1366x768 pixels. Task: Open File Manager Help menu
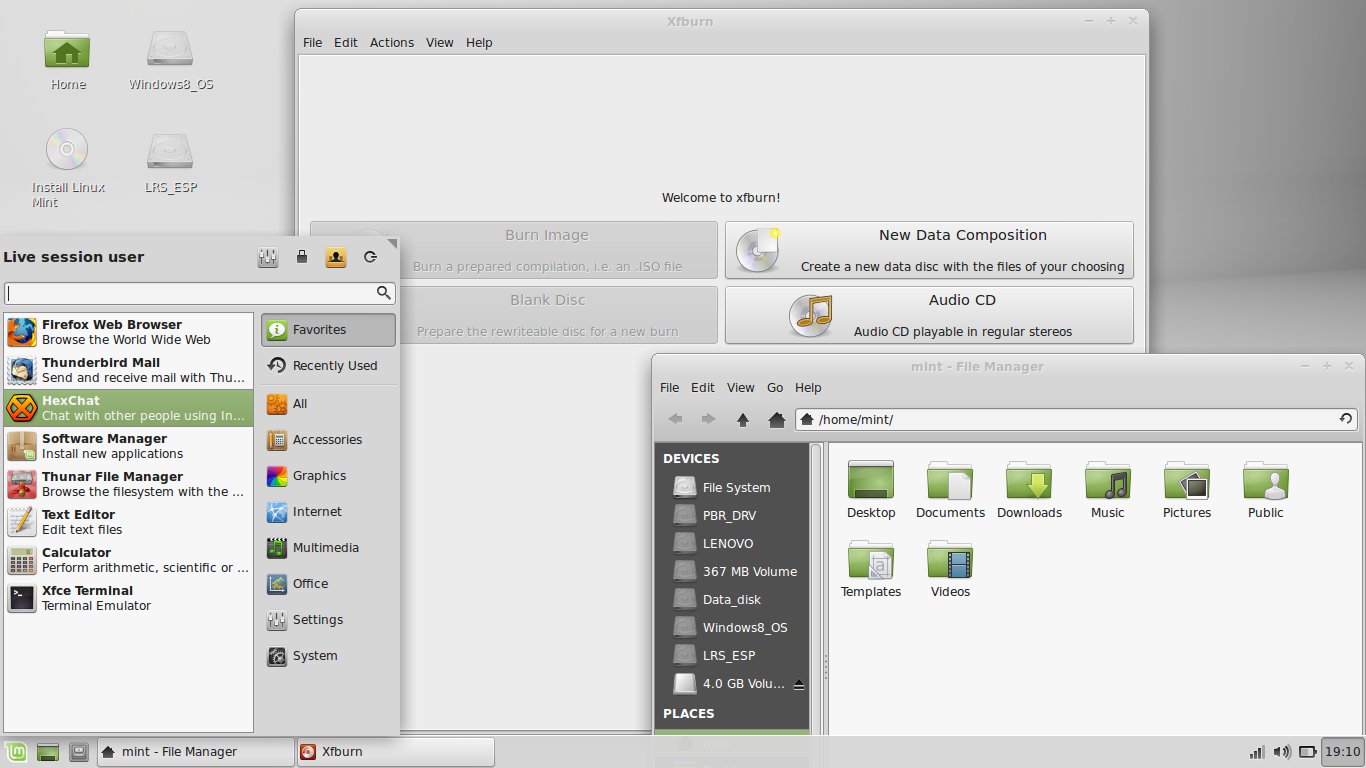click(808, 388)
